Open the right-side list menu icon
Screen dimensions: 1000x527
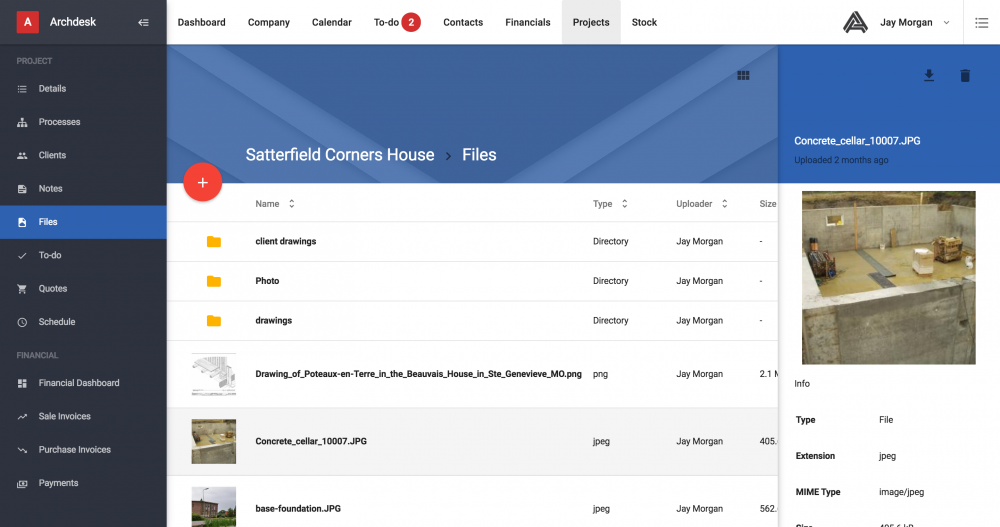coord(982,22)
